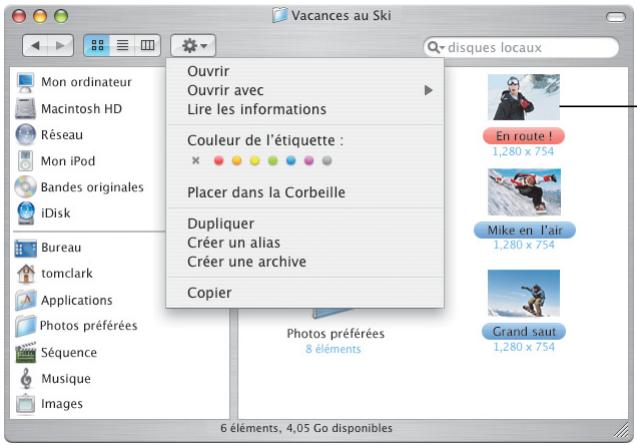Click the Mon iPod device icon
The width and height of the screenshot is (637, 445).
(x=25, y=161)
